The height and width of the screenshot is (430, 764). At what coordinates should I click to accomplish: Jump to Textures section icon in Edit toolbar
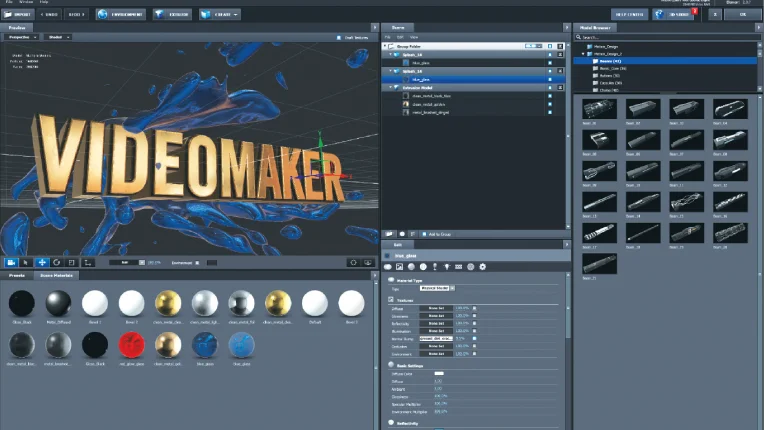pos(400,267)
